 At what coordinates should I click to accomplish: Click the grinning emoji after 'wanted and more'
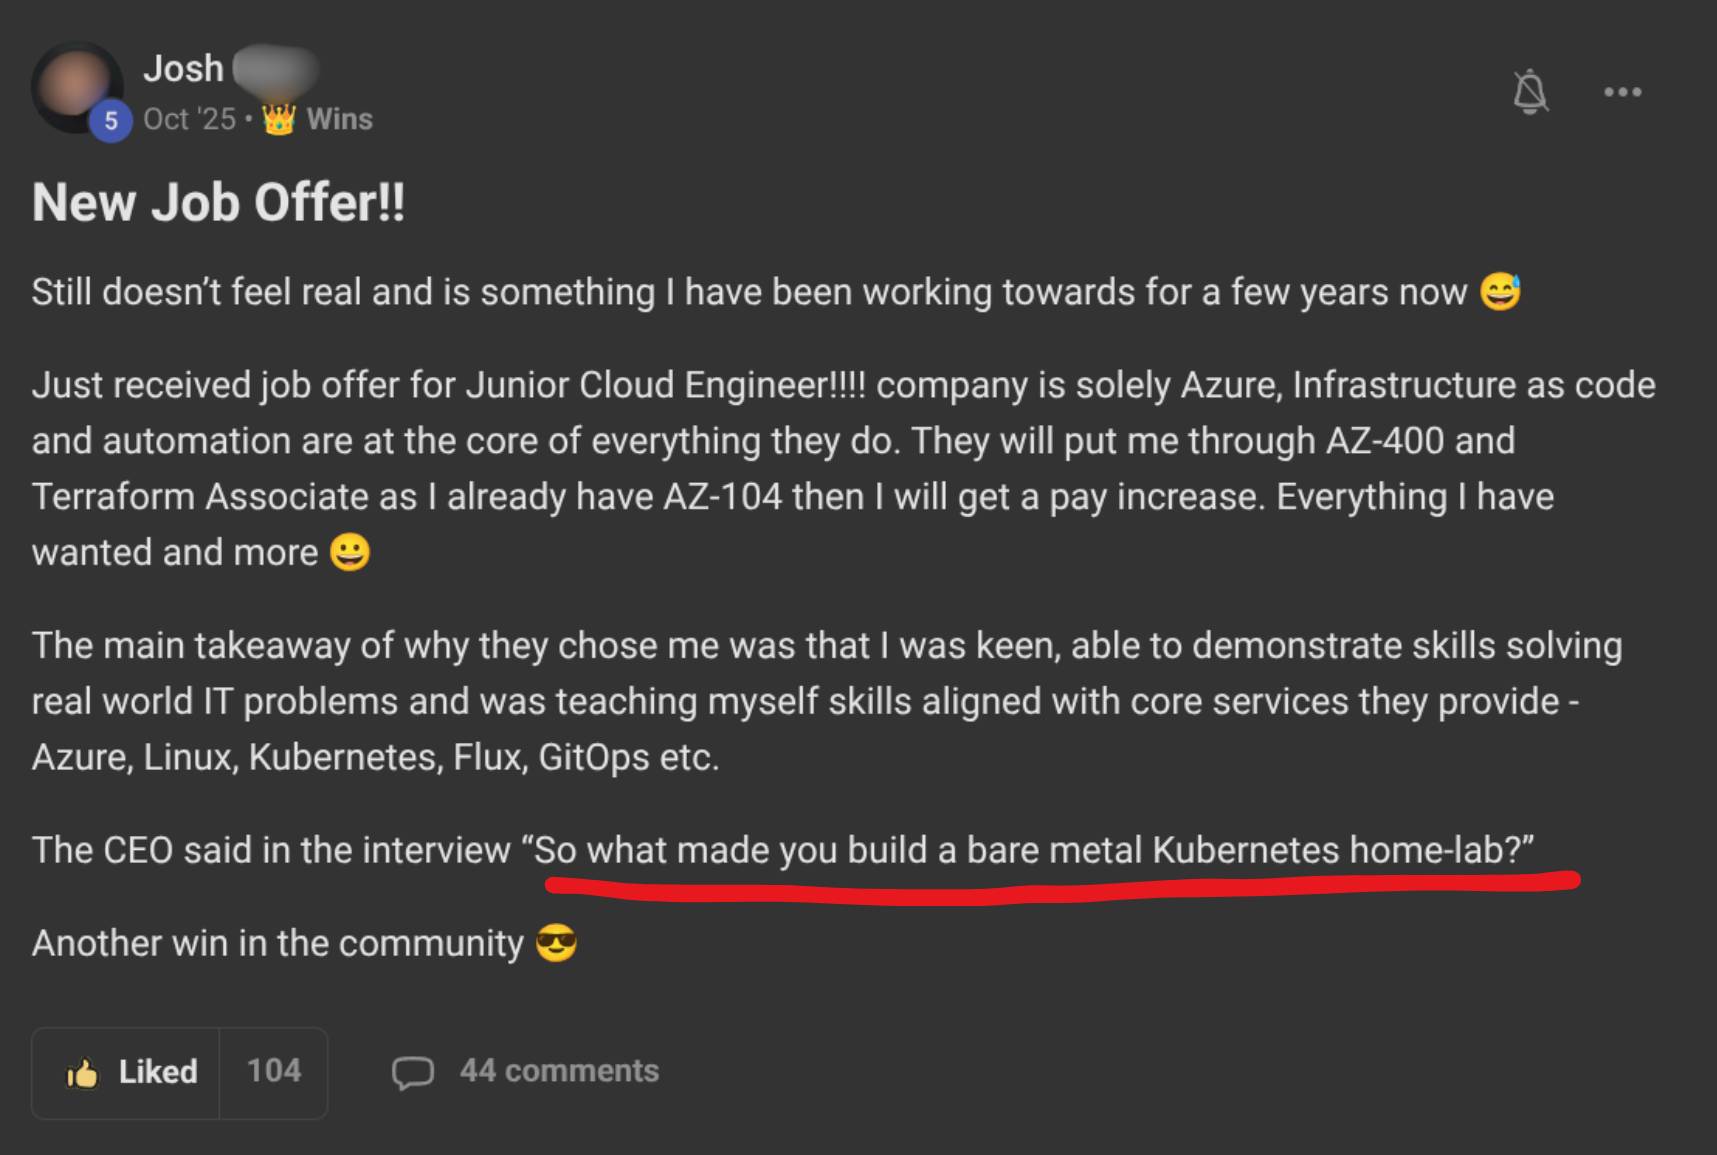350,552
